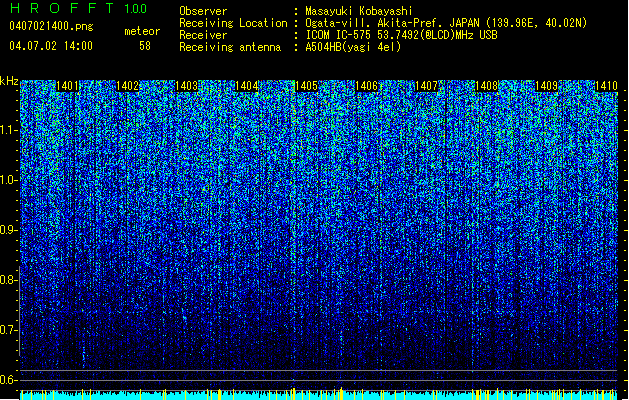Click the 1.1 kHz axis label
Viewport: 629px width, 400px height.
[x=8, y=130]
